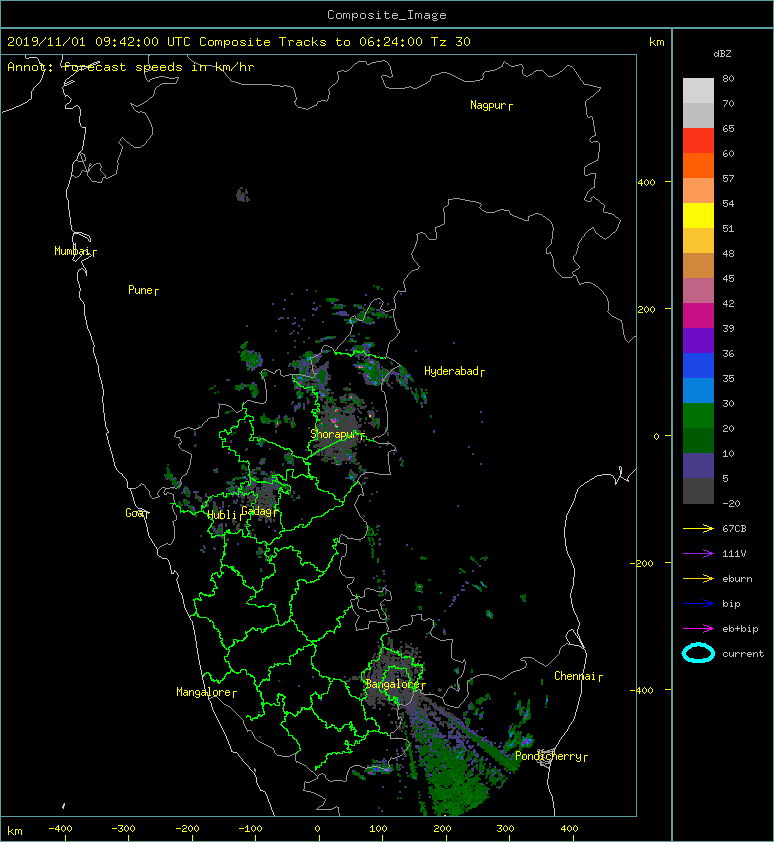Select the bright green swatch on dBZ scale
774x842 pixels.
[698, 416]
